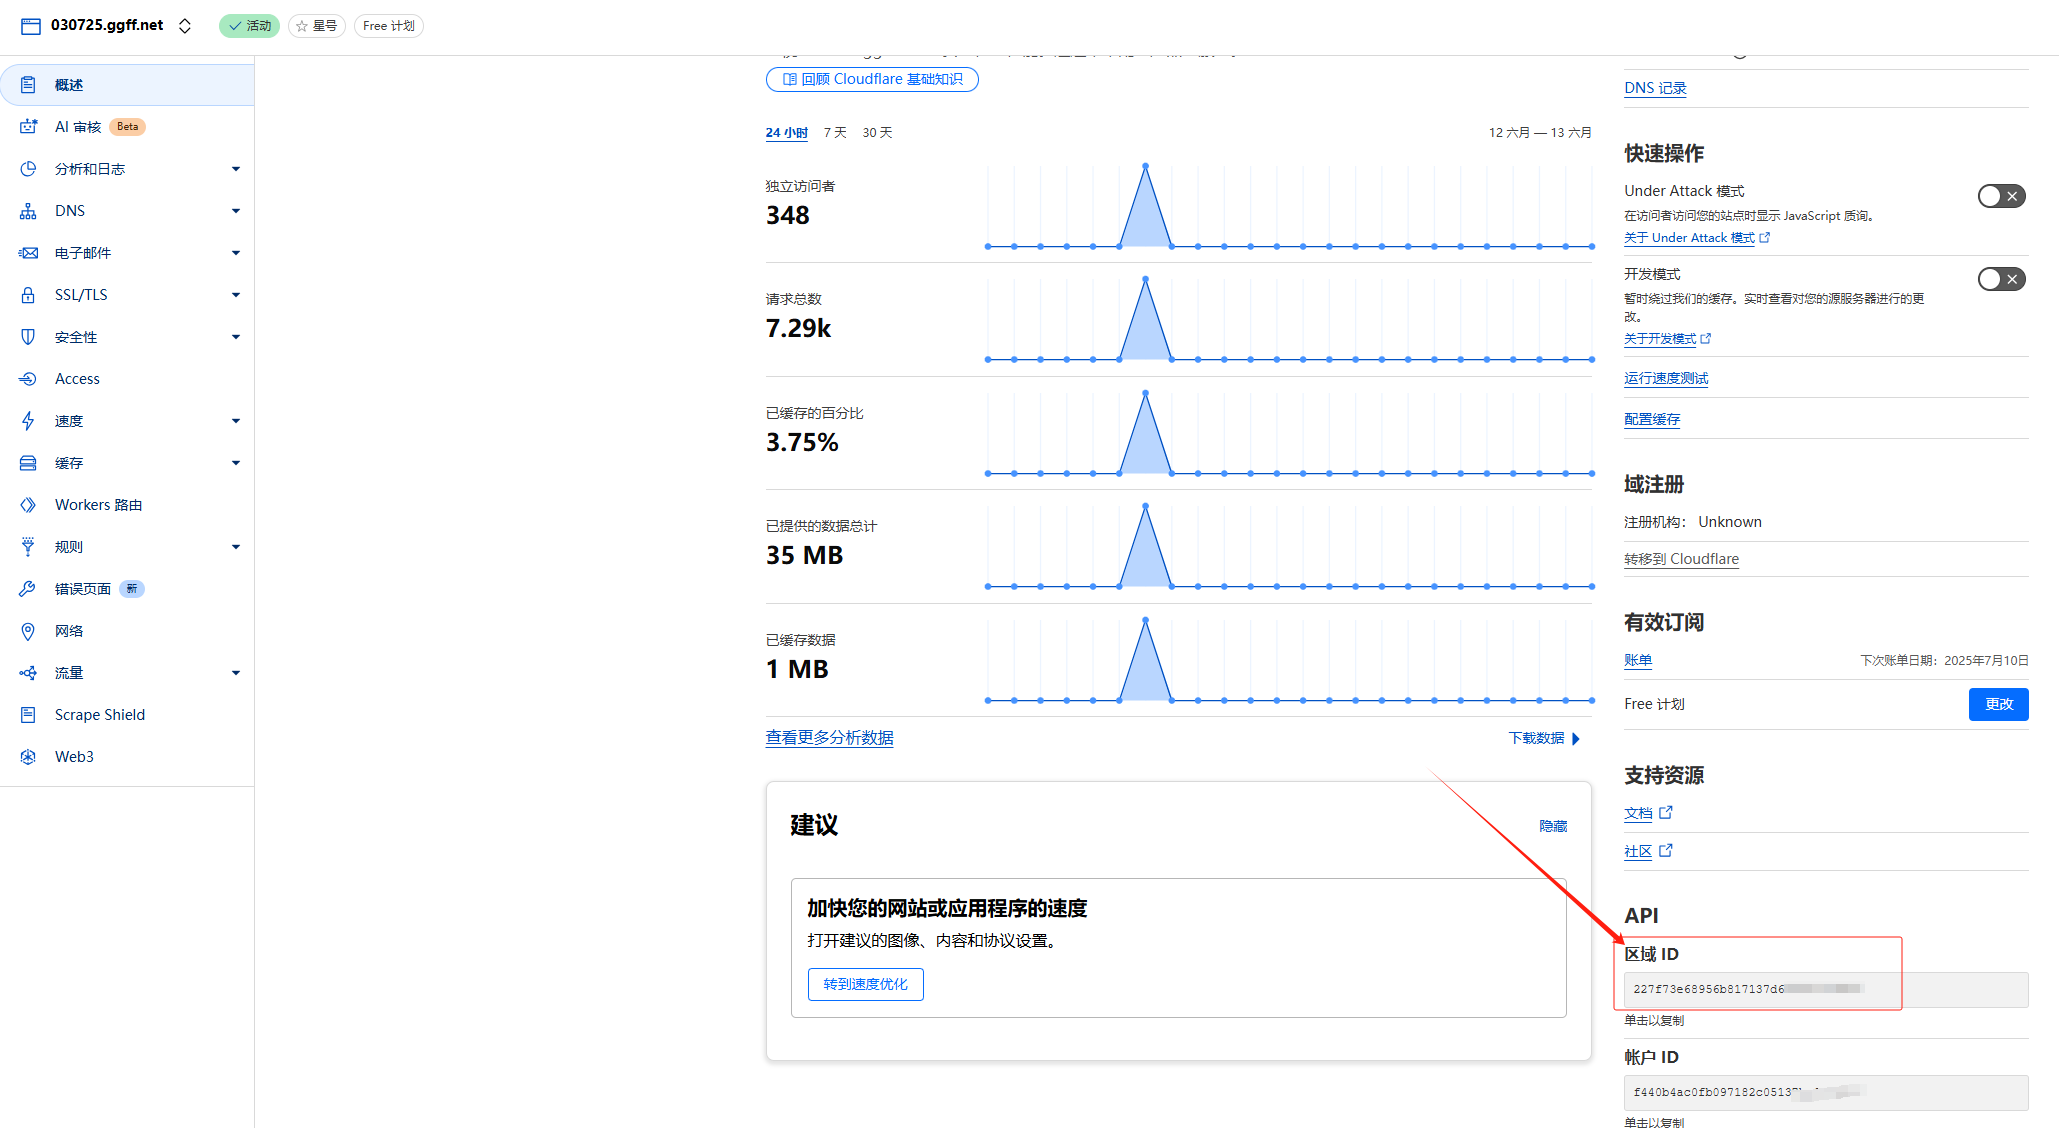Switch chart range to 30 天
Image resolution: width=2059 pixels, height=1128 pixels.
tap(877, 133)
